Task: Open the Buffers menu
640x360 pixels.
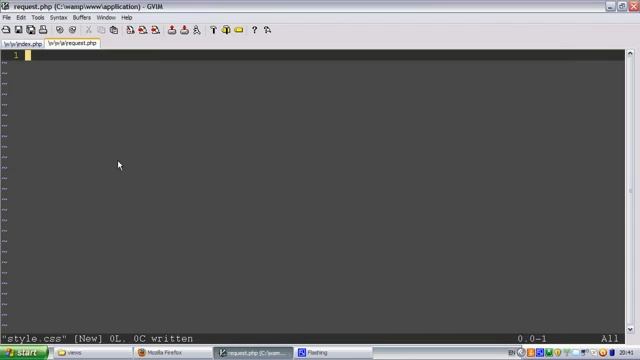Action: coord(82,18)
